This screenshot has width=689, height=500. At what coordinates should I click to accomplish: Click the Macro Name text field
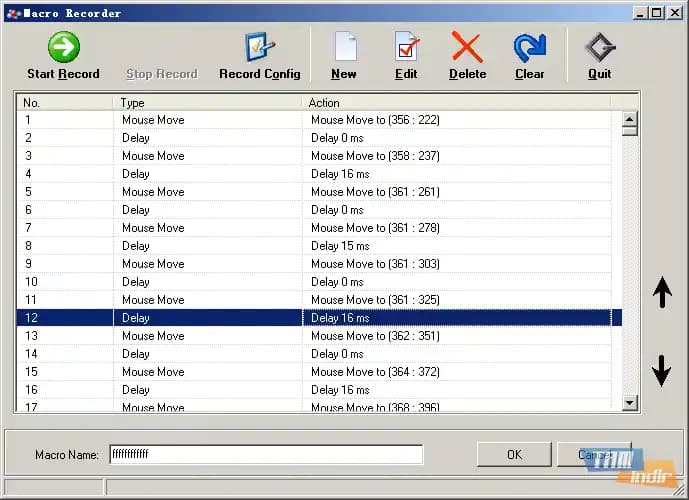[x=265, y=455]
